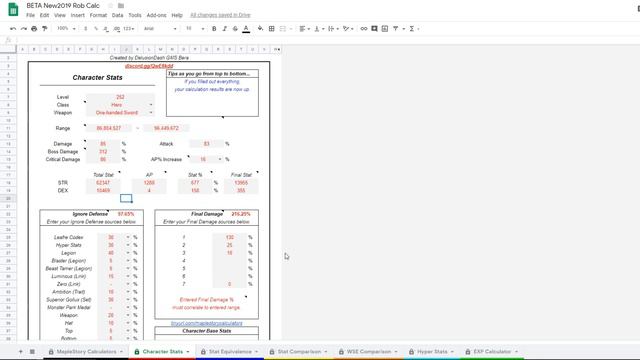Click the move-to-folder icon beside title
This screenshot has height=360, width=640.
pos(121,6)
